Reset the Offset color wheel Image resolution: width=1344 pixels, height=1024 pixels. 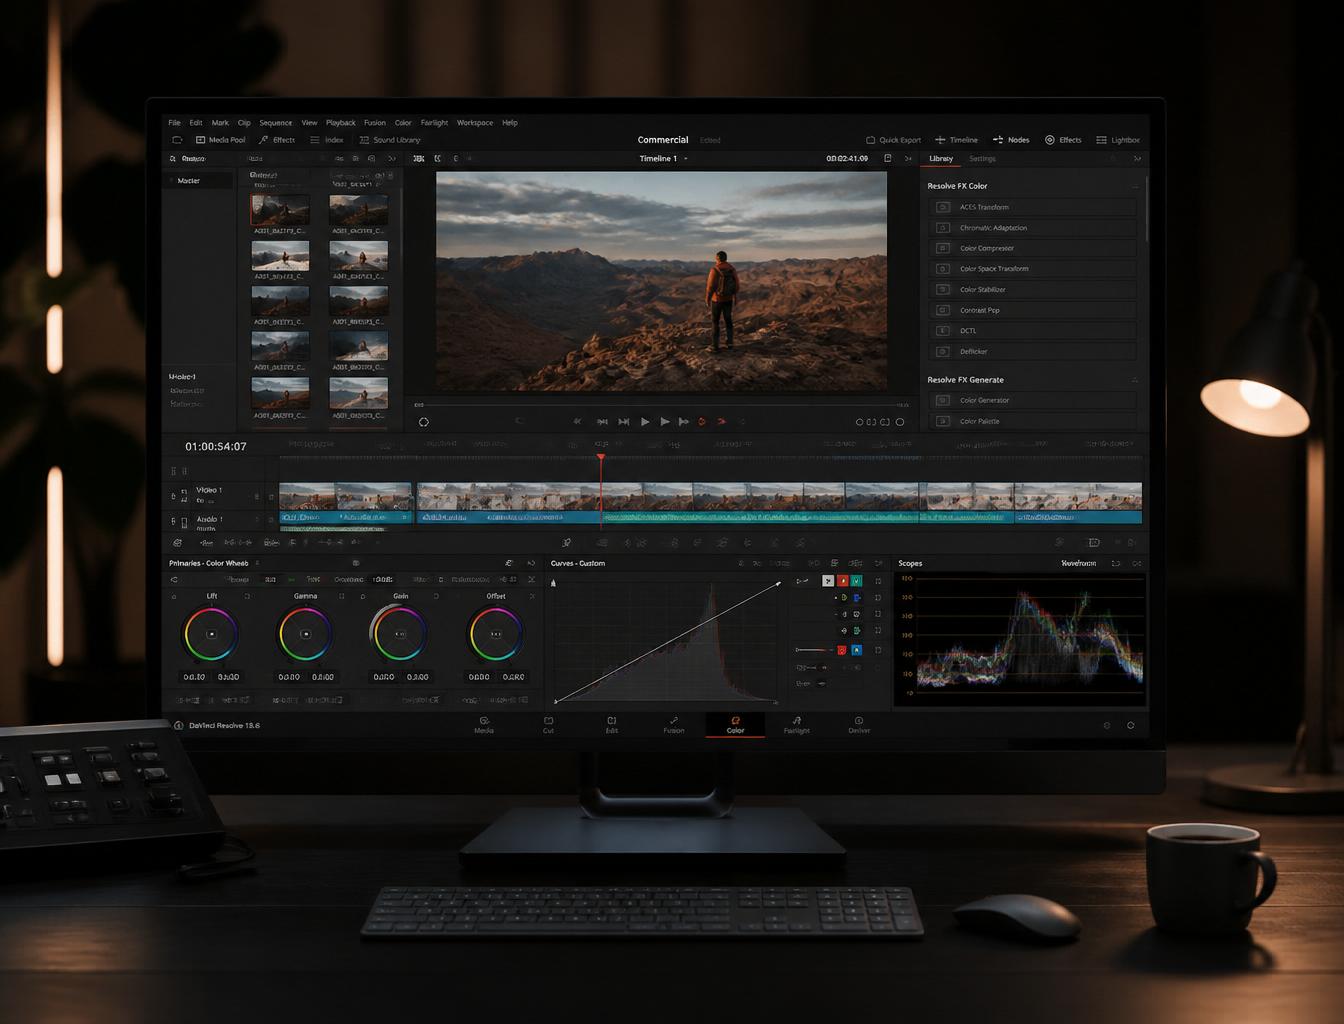532,596
